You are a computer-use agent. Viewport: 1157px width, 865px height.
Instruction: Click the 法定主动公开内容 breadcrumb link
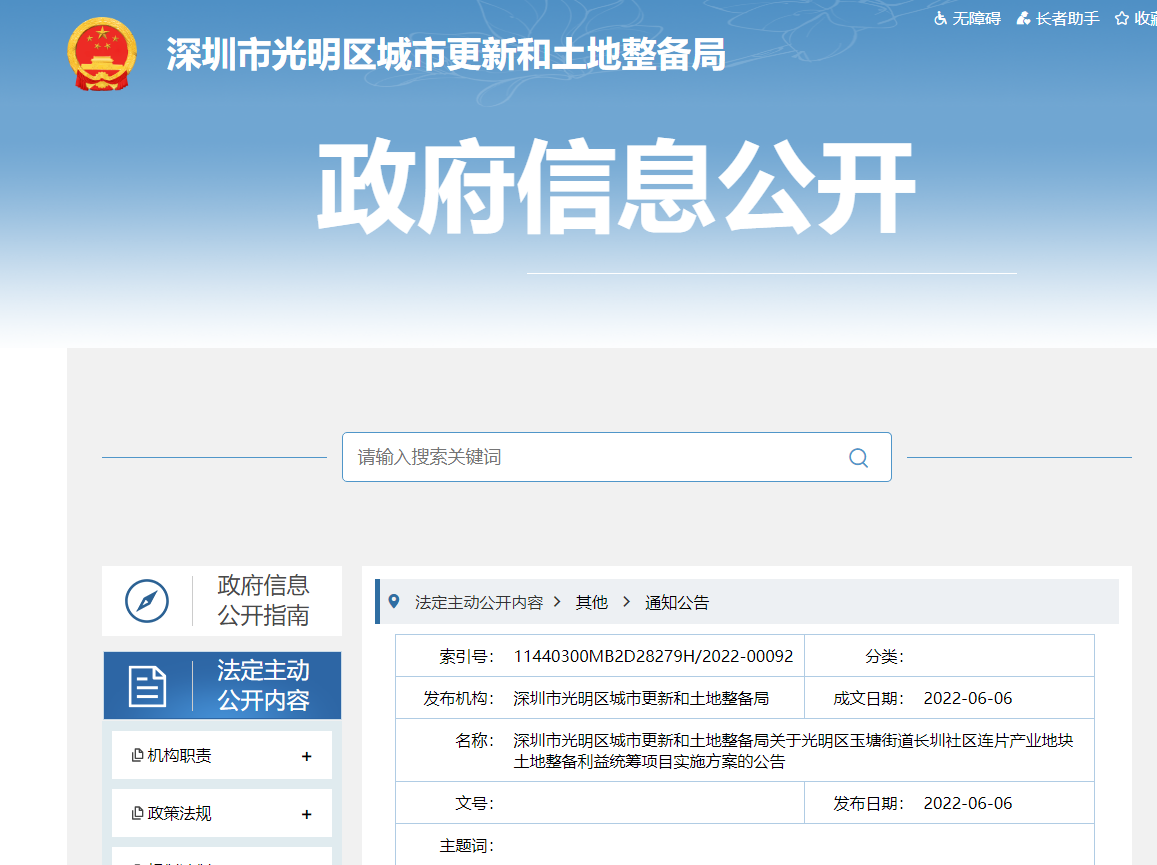pos(479,602)
